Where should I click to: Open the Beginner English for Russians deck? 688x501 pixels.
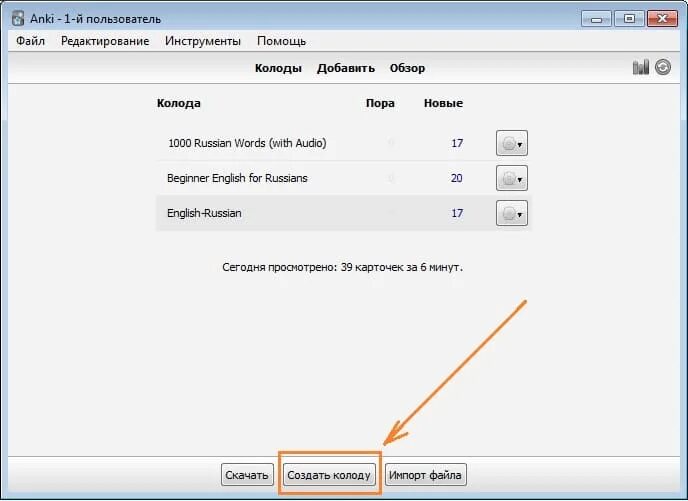pyautogui.click(x=237, y=178)
